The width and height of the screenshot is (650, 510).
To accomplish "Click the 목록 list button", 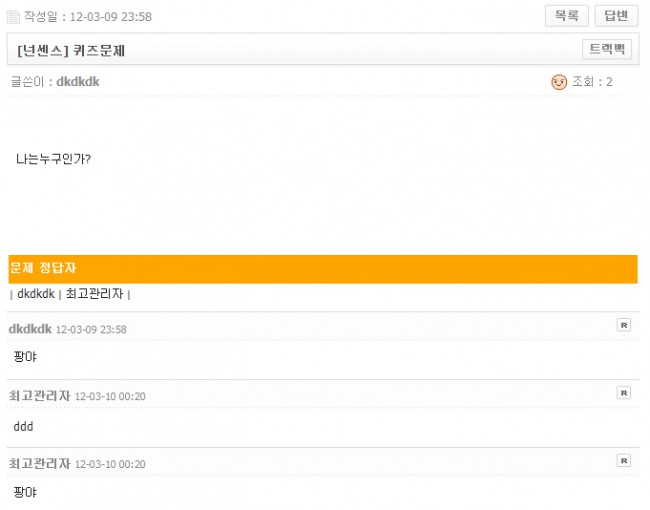I will (x=566, y=16).
